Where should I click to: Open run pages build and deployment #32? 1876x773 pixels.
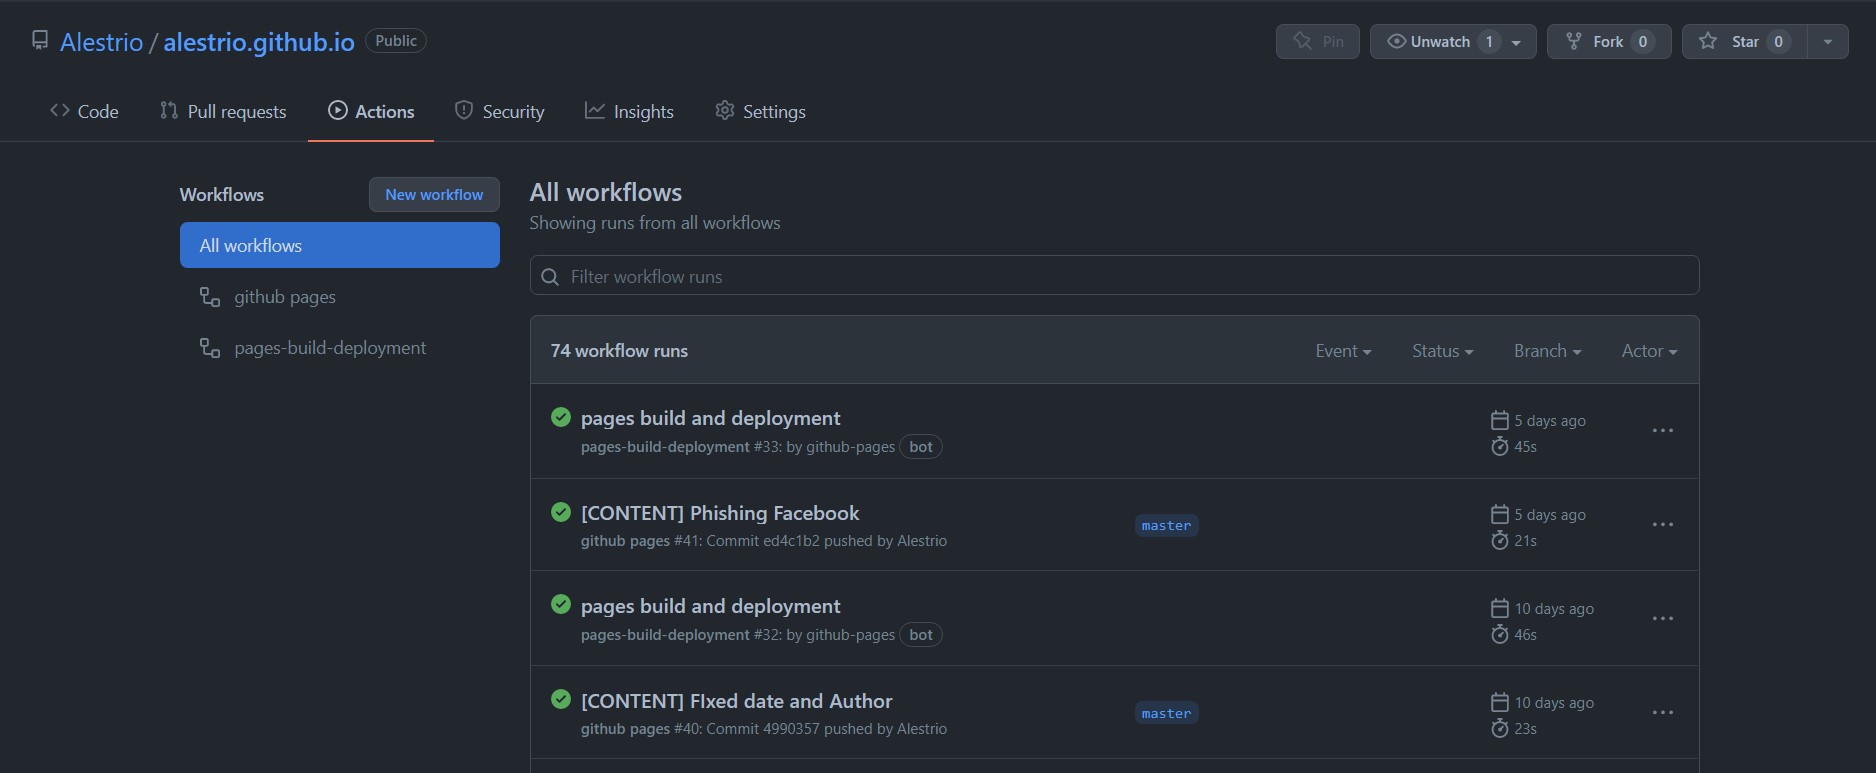click(x=710, y=606)
